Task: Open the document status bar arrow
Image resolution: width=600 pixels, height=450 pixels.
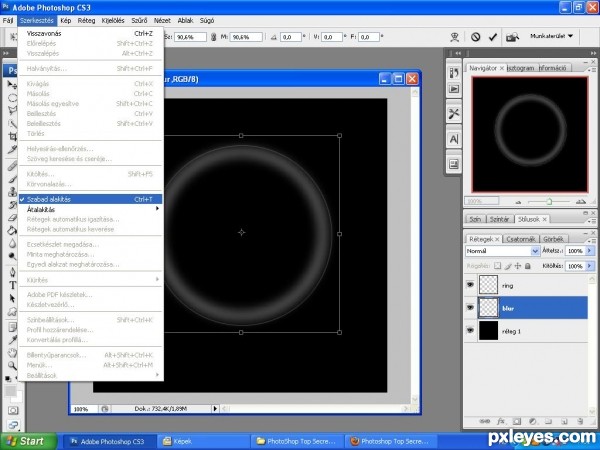Action: click(215, 409)
